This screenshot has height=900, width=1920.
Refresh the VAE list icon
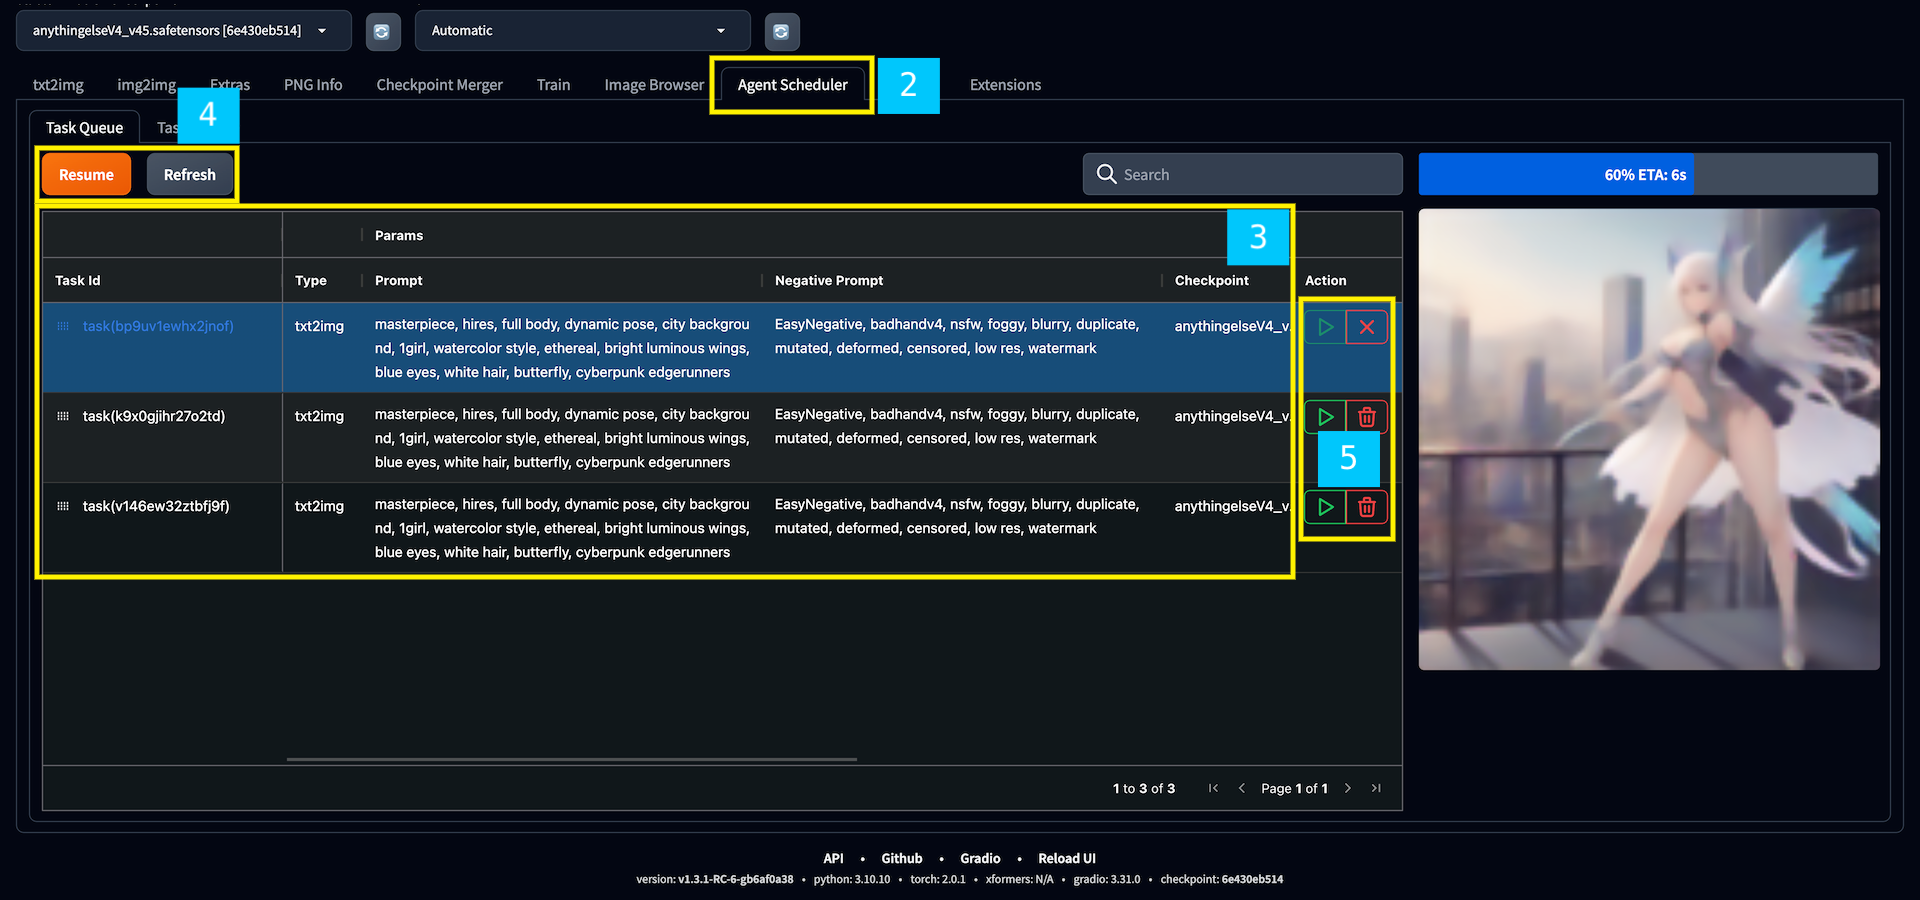[x=782, y=31]
